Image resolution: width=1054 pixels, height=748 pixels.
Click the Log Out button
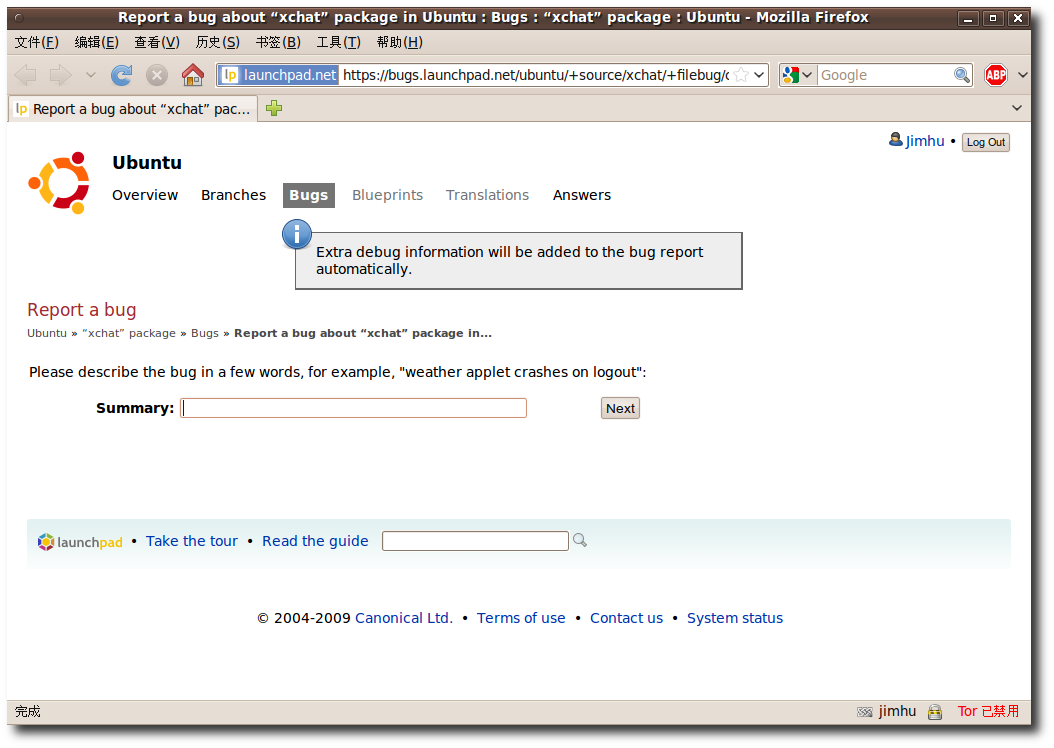[985, 142]
